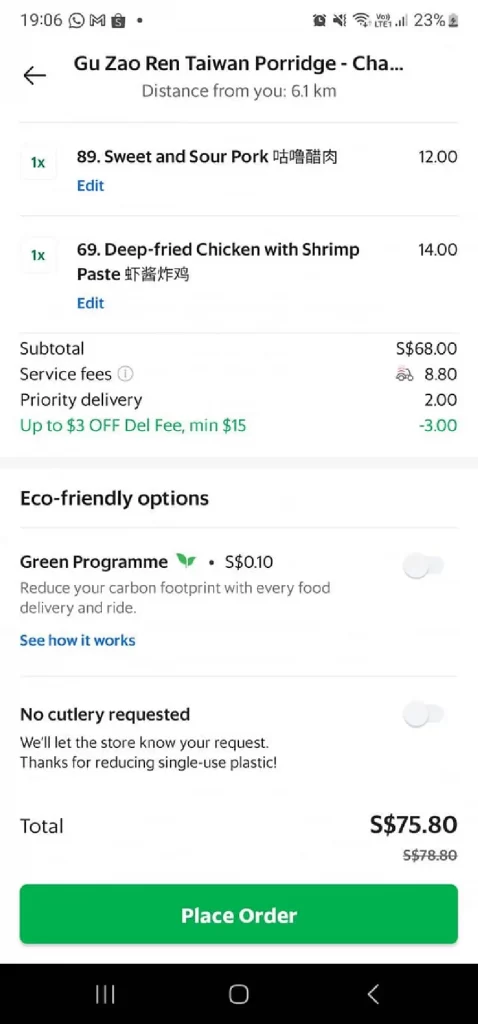Tap the delivery scooter icon beside 8.80
This screenshot has width=478, height=1024.
(x=405, y=375)
